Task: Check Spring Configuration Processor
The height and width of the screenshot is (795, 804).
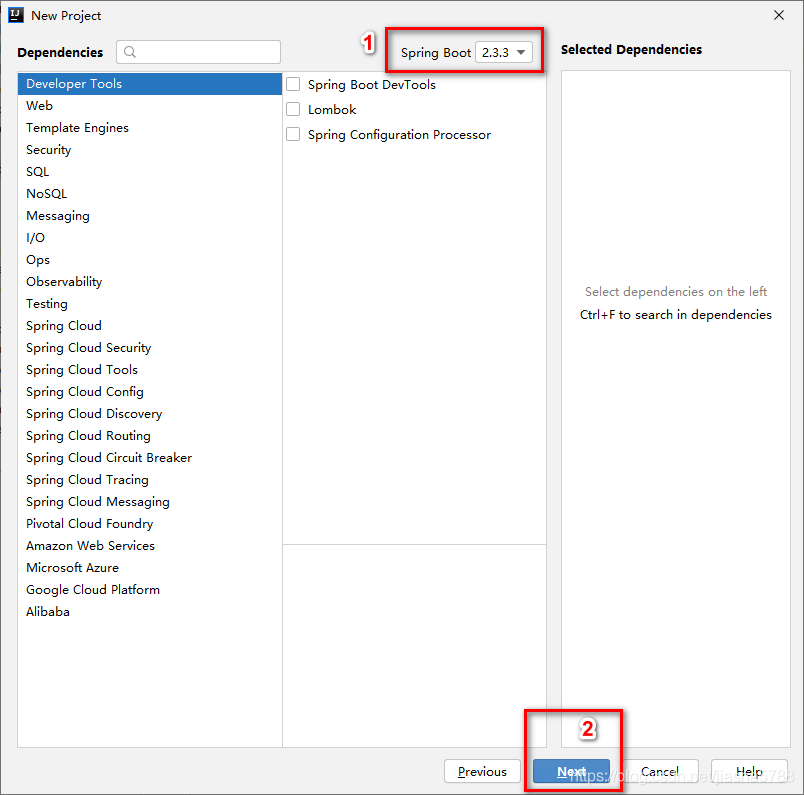Action: tap(293, 134)
